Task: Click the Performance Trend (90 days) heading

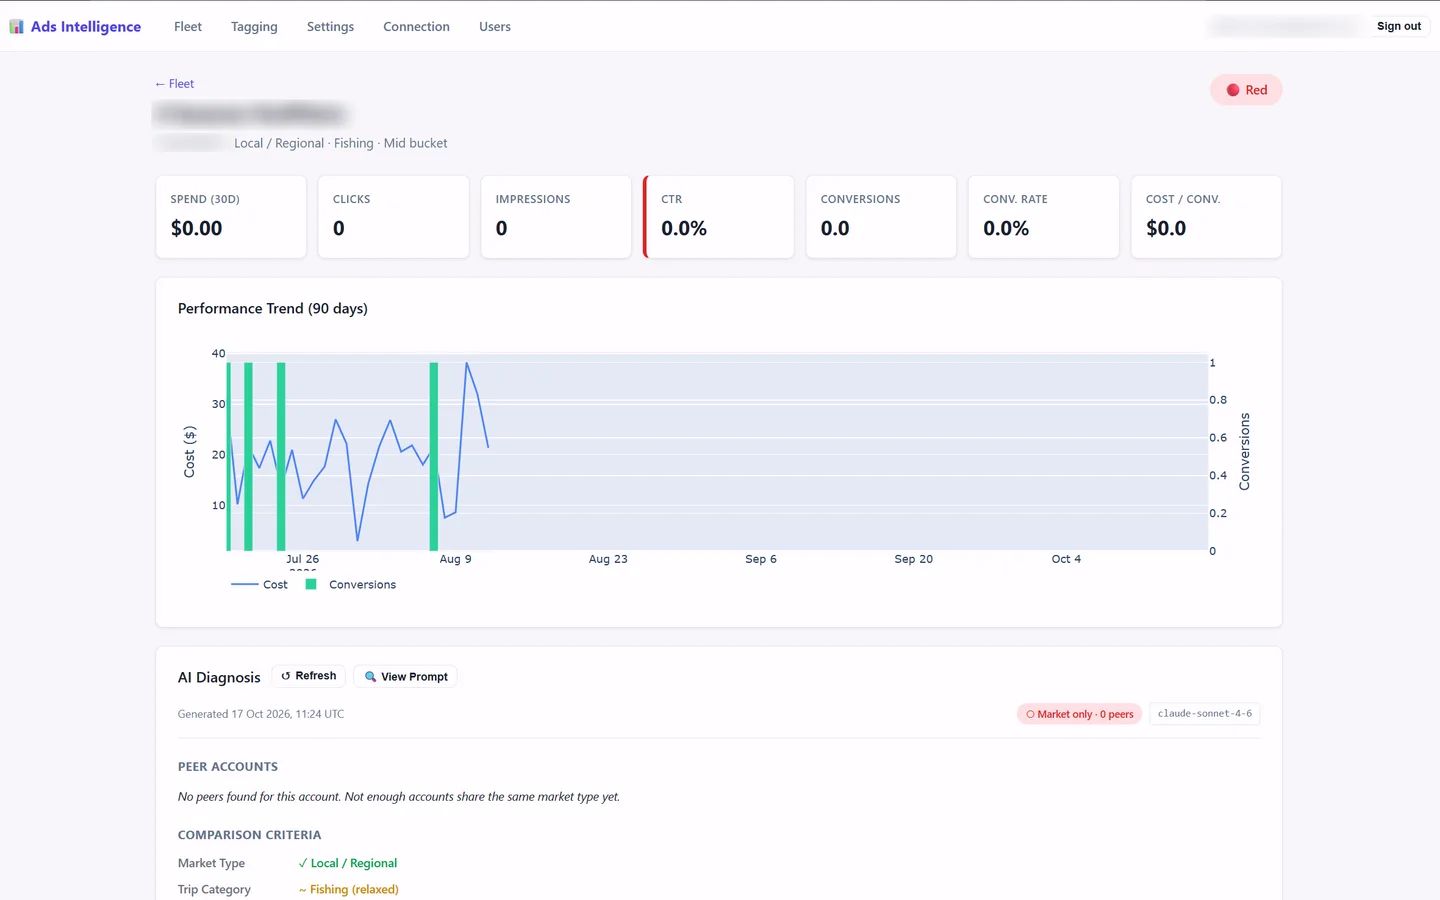Action: [273, 309]
